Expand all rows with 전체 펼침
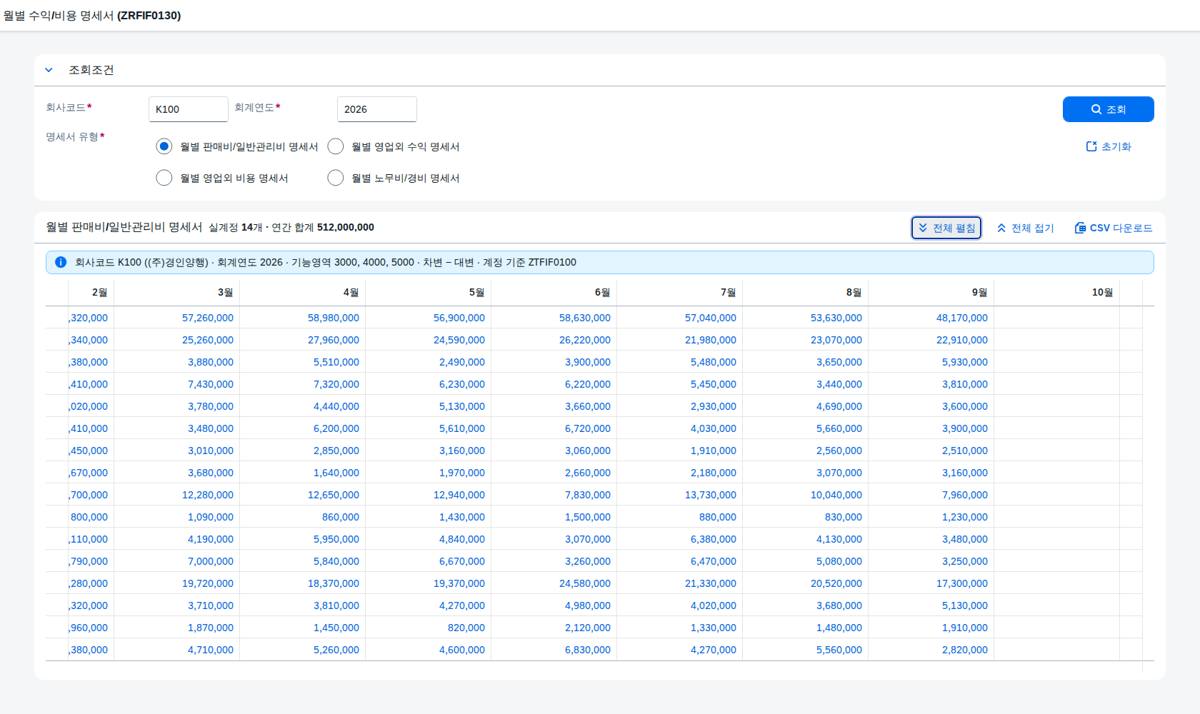Screen dimensions: 1200x714 click(946, 228)
